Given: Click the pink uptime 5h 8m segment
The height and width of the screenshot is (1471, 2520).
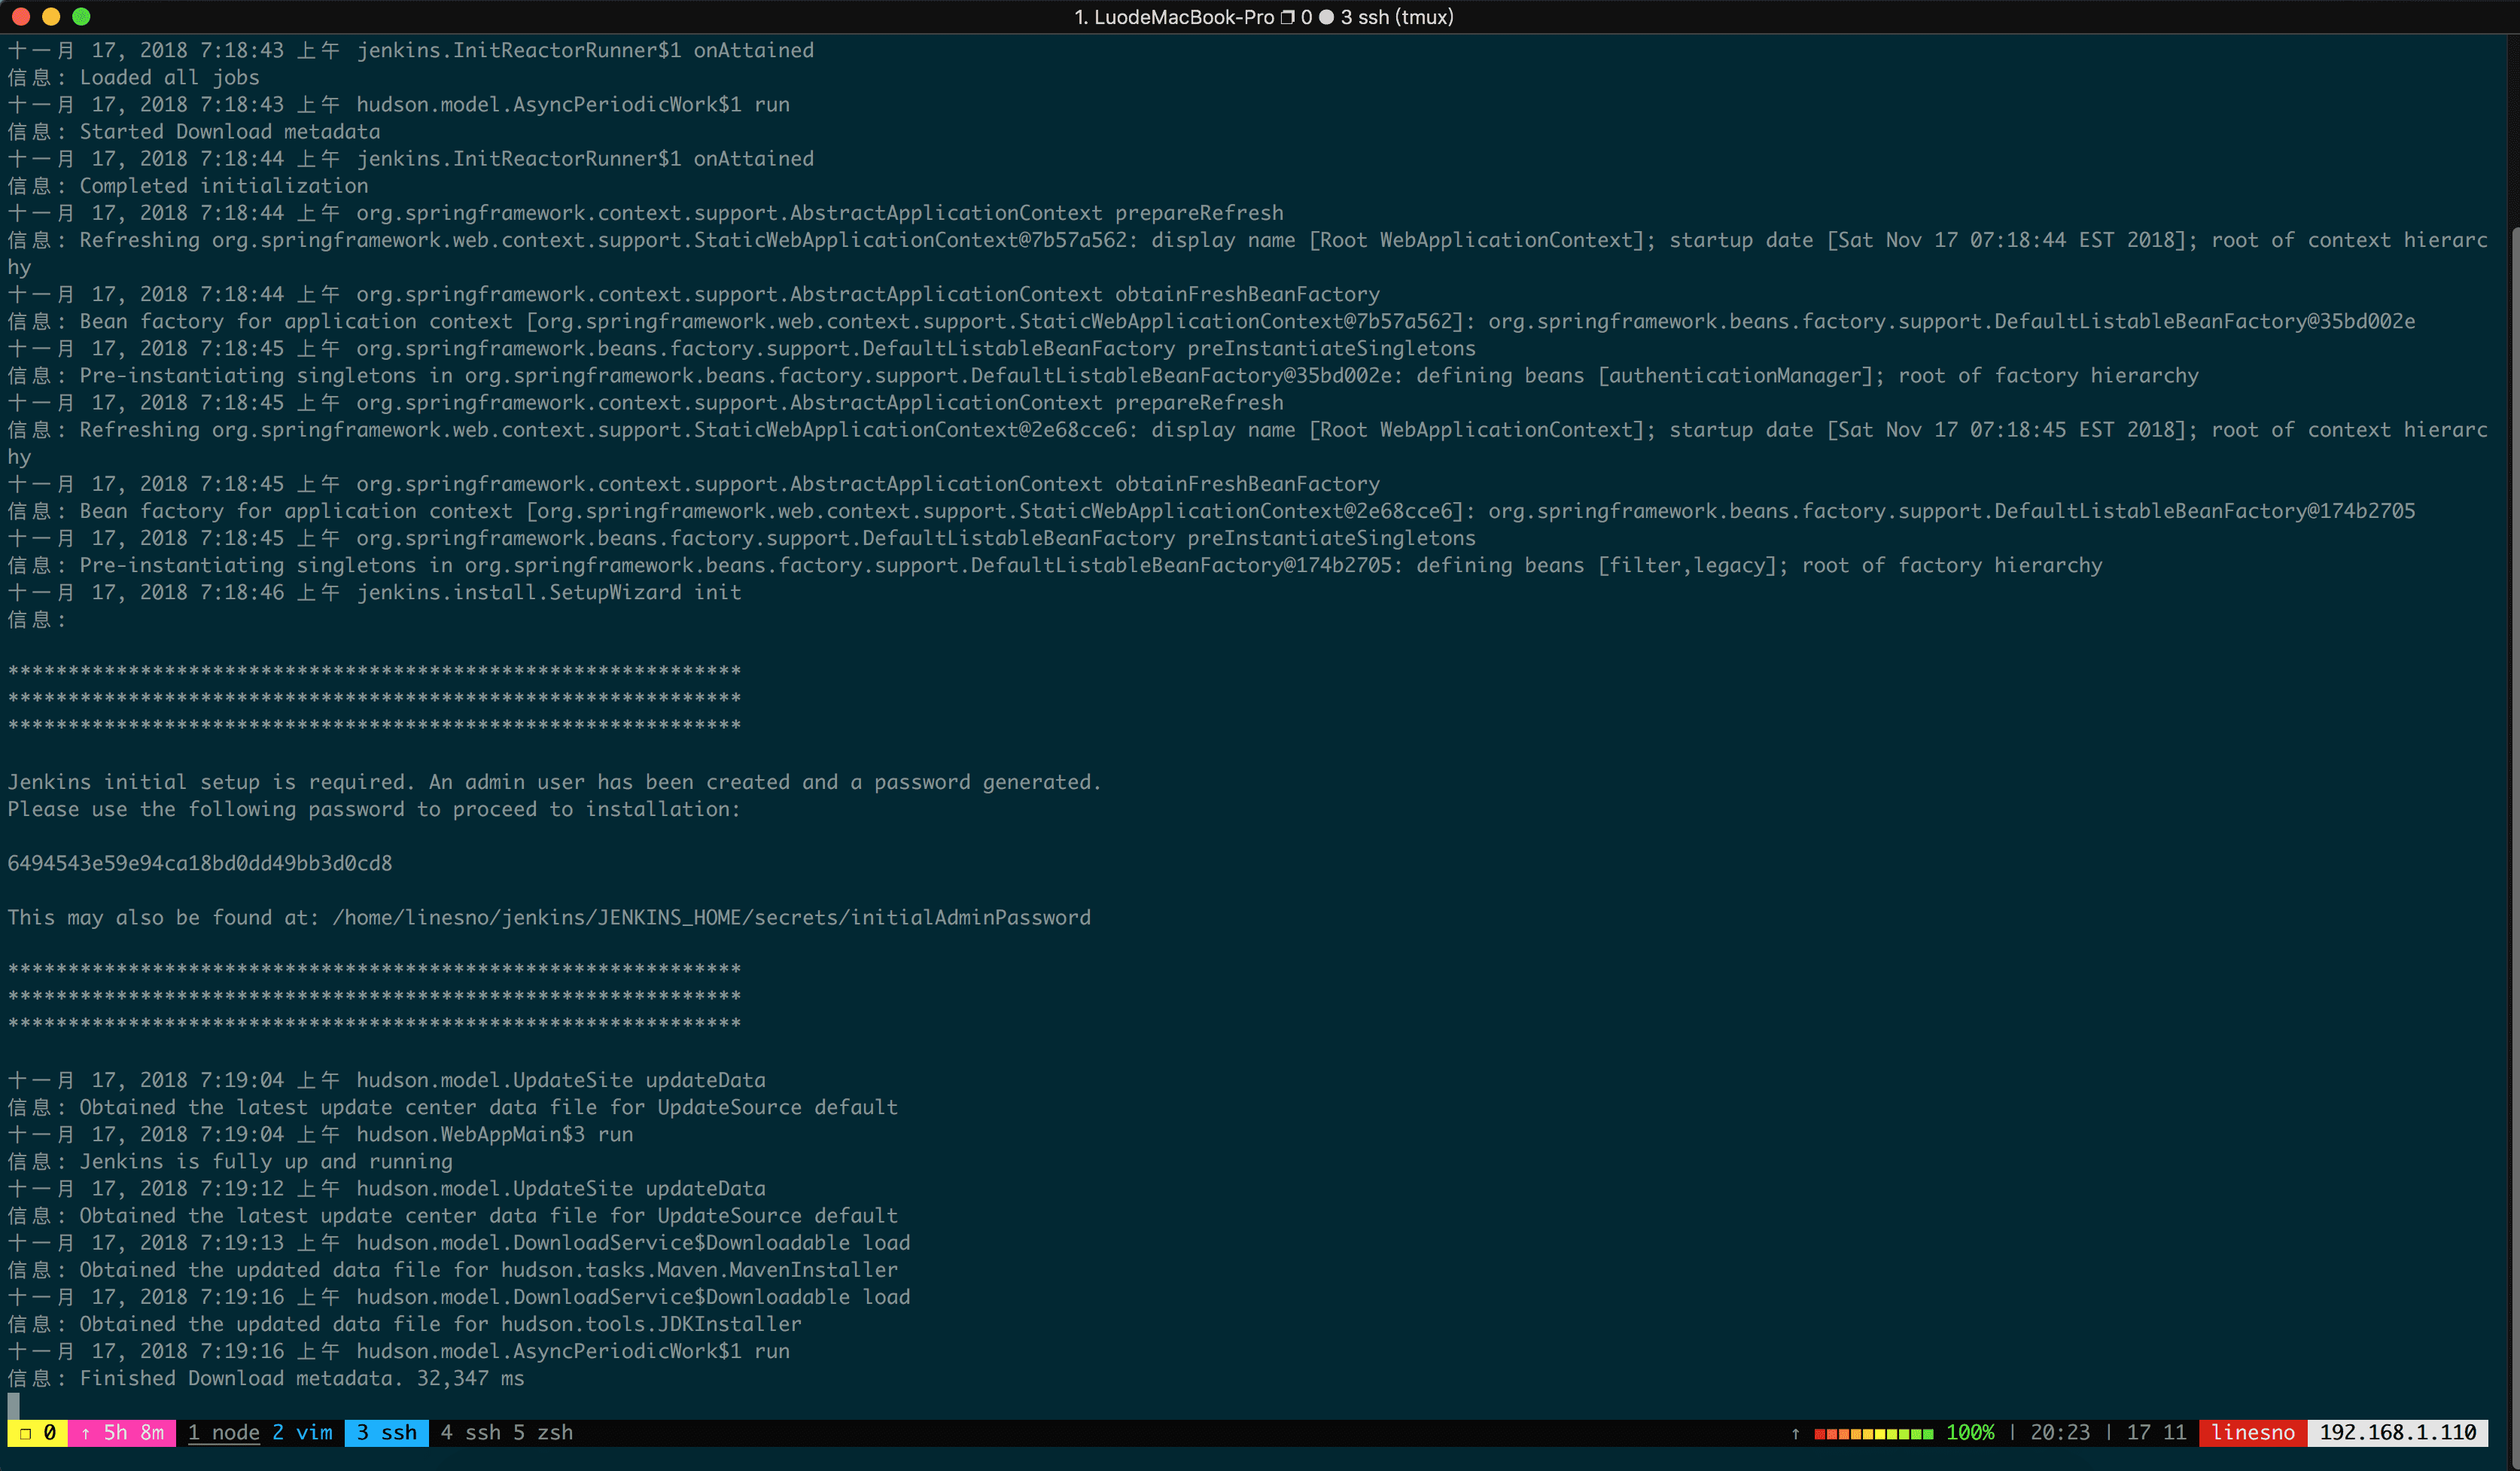Looking at the screenshot, I should point(122,1432).
